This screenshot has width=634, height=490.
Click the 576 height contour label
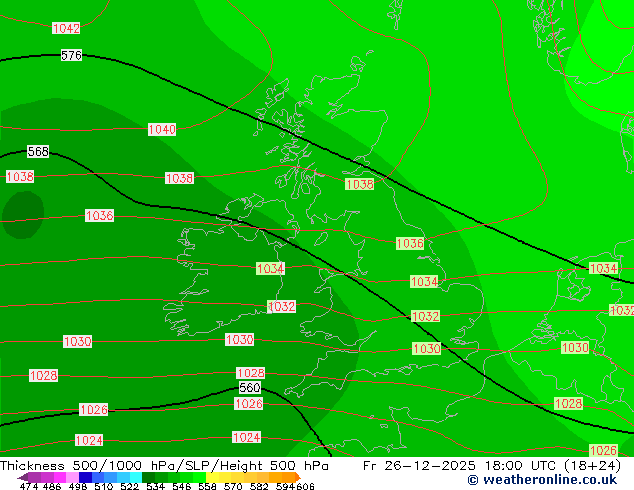(71, 55)
